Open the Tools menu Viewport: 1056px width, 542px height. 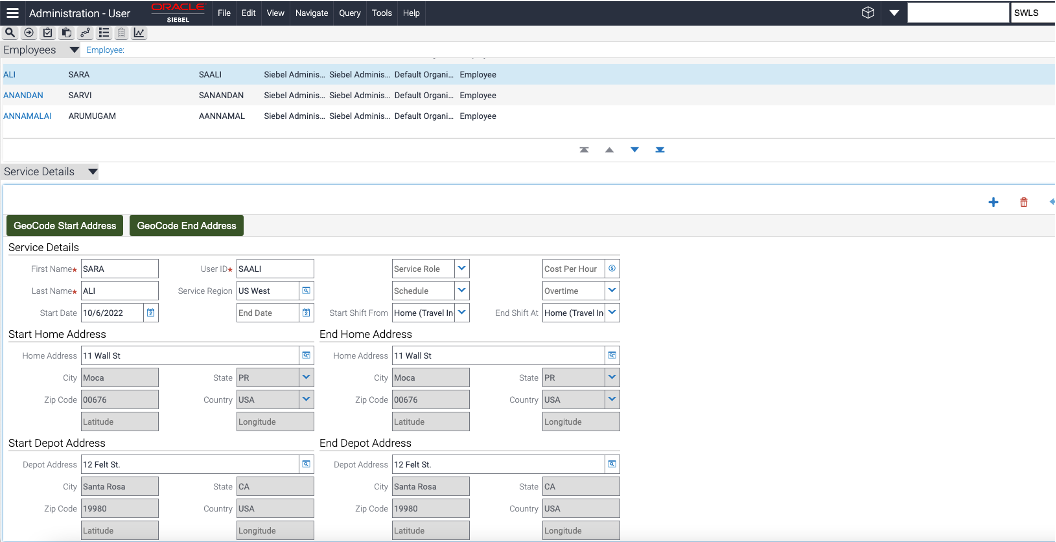click(382, 13)
